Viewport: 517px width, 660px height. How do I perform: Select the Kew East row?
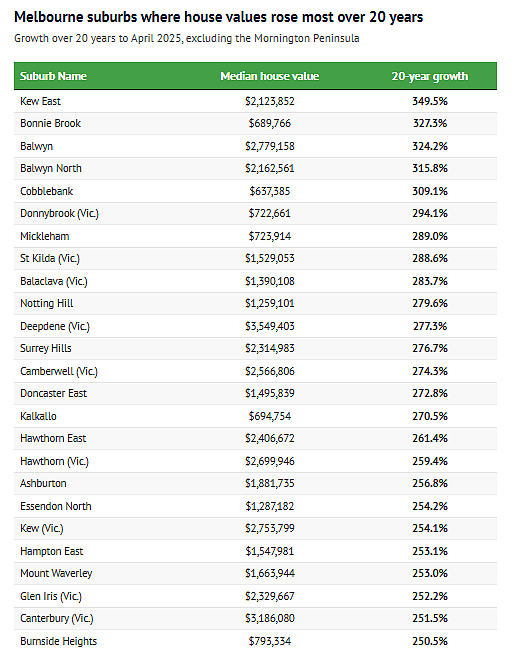(256, 101)
